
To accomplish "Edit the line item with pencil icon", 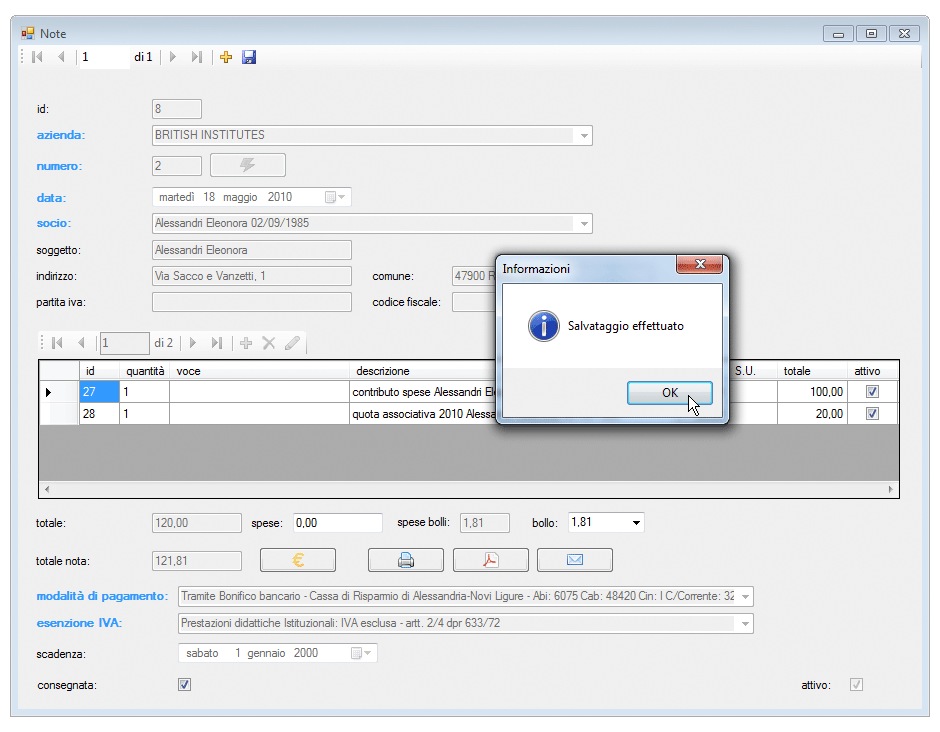I will pos(292,343).
